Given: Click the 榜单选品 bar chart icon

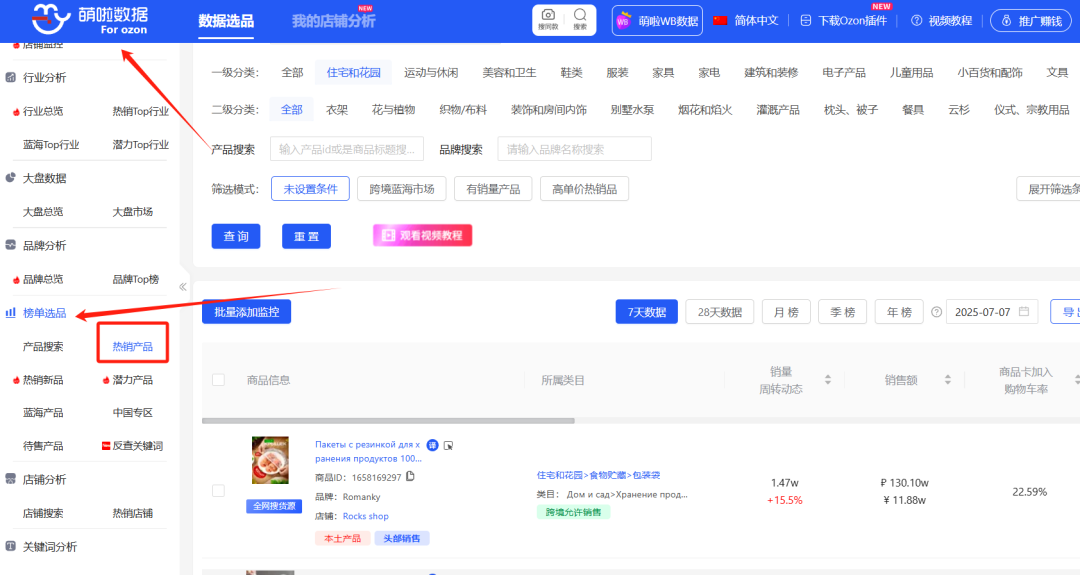Looking at the screenshot, I should tap(10, 313).
